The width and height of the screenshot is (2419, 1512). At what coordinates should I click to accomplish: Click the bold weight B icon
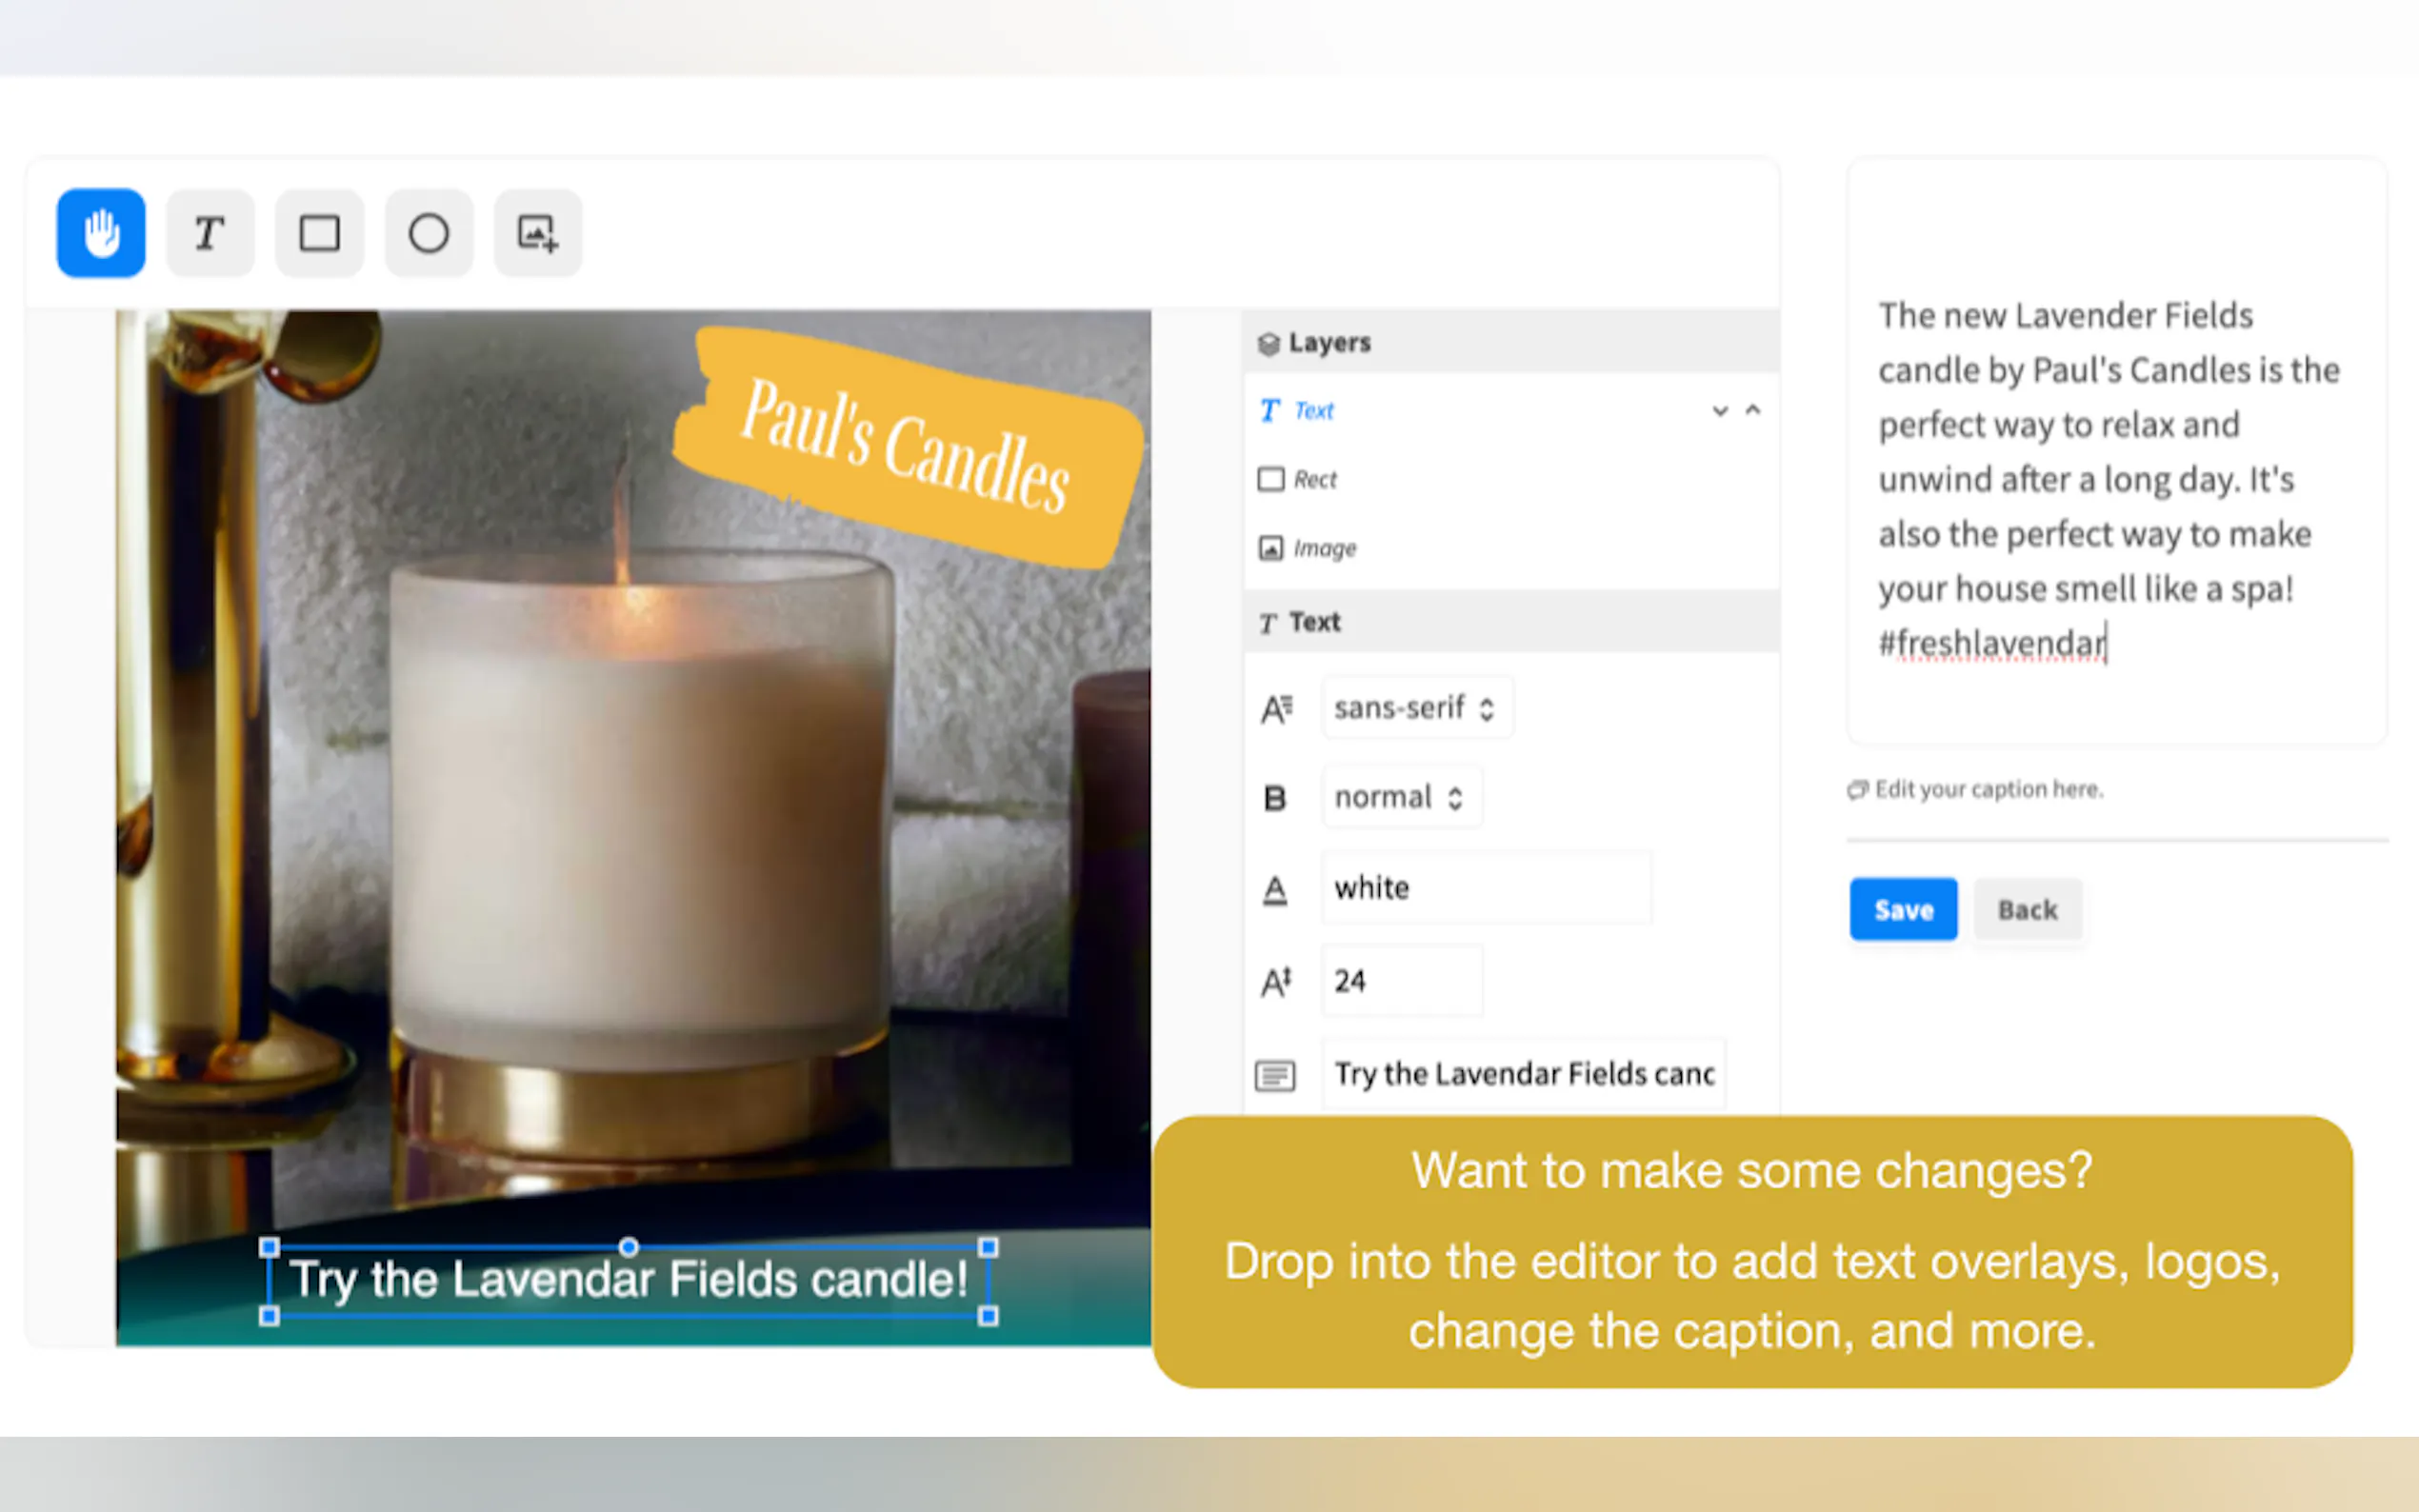click(x=1275, y=798)
